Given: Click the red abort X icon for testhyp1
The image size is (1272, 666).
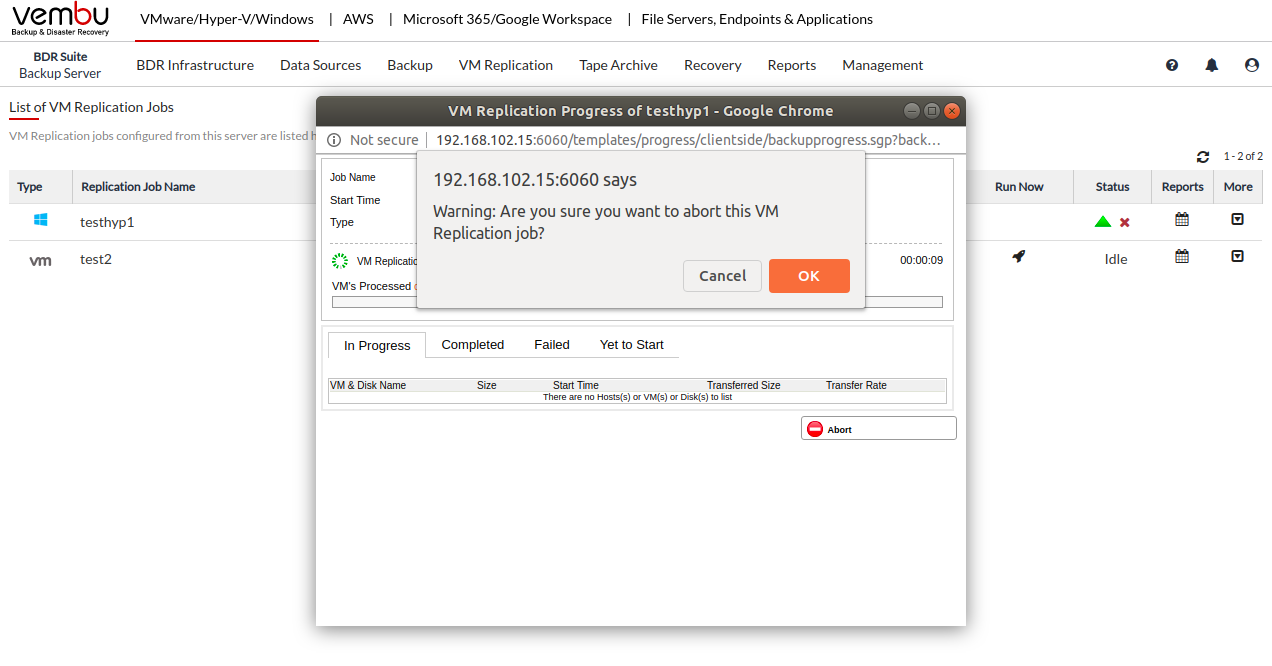Looking at the screenshot, I should point(1125,222).
